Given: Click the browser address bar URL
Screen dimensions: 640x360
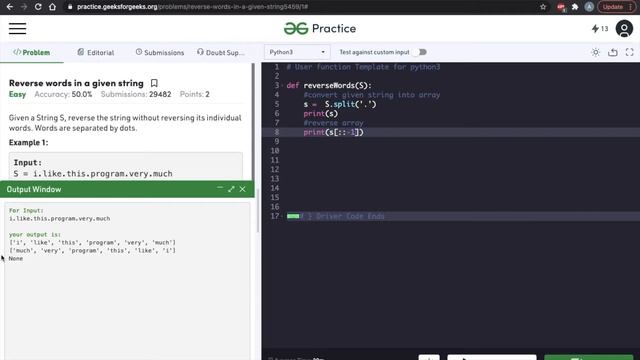Looking at the screenshot, I should tap(192, 7).
